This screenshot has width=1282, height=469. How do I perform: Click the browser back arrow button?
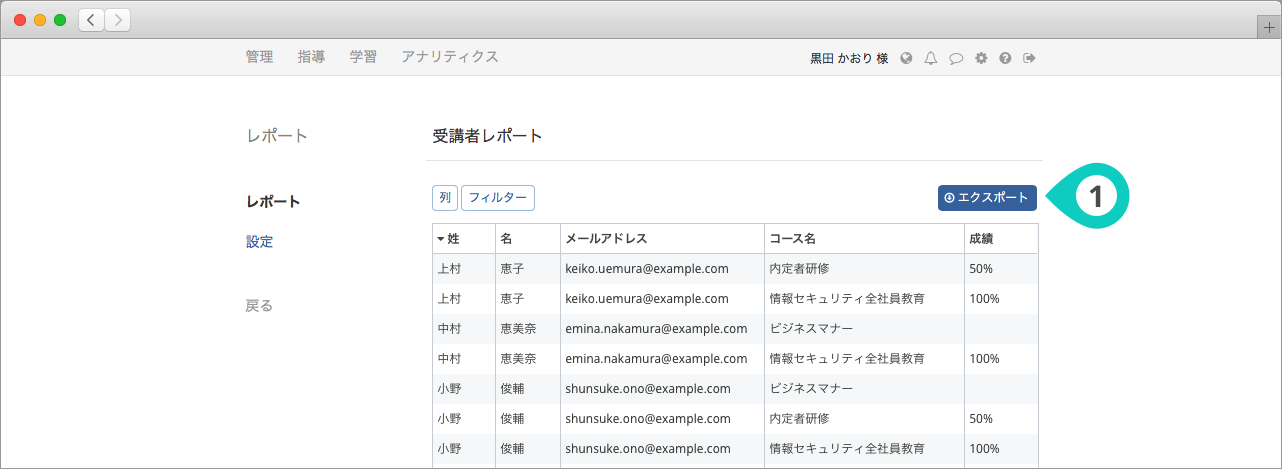coord(91,19)
